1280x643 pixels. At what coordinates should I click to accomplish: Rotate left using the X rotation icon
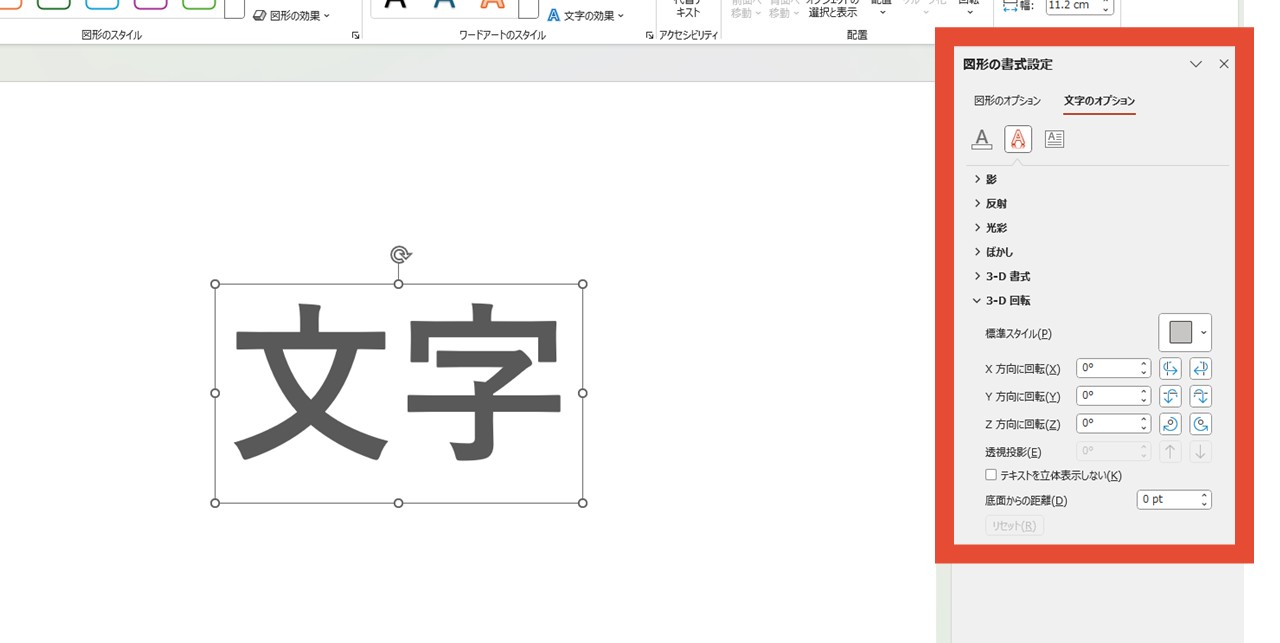pos(1170,368)
